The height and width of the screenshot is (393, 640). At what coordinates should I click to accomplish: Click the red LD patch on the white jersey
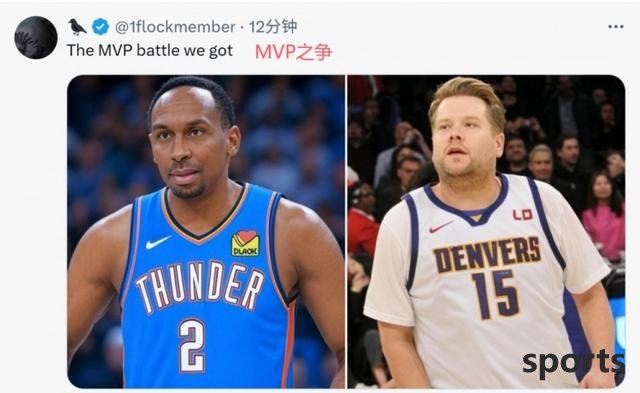(523, 214)
